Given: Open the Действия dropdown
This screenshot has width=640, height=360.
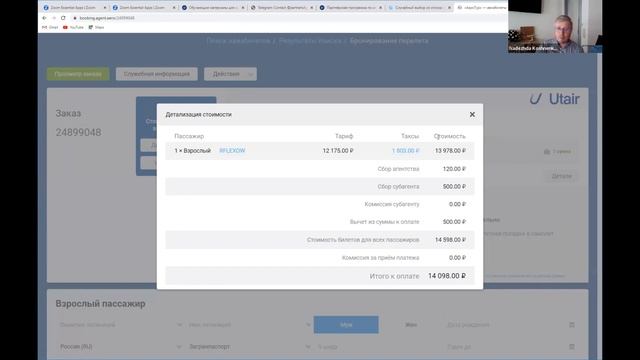Looking at the screenshot, I should coord(230,74).
